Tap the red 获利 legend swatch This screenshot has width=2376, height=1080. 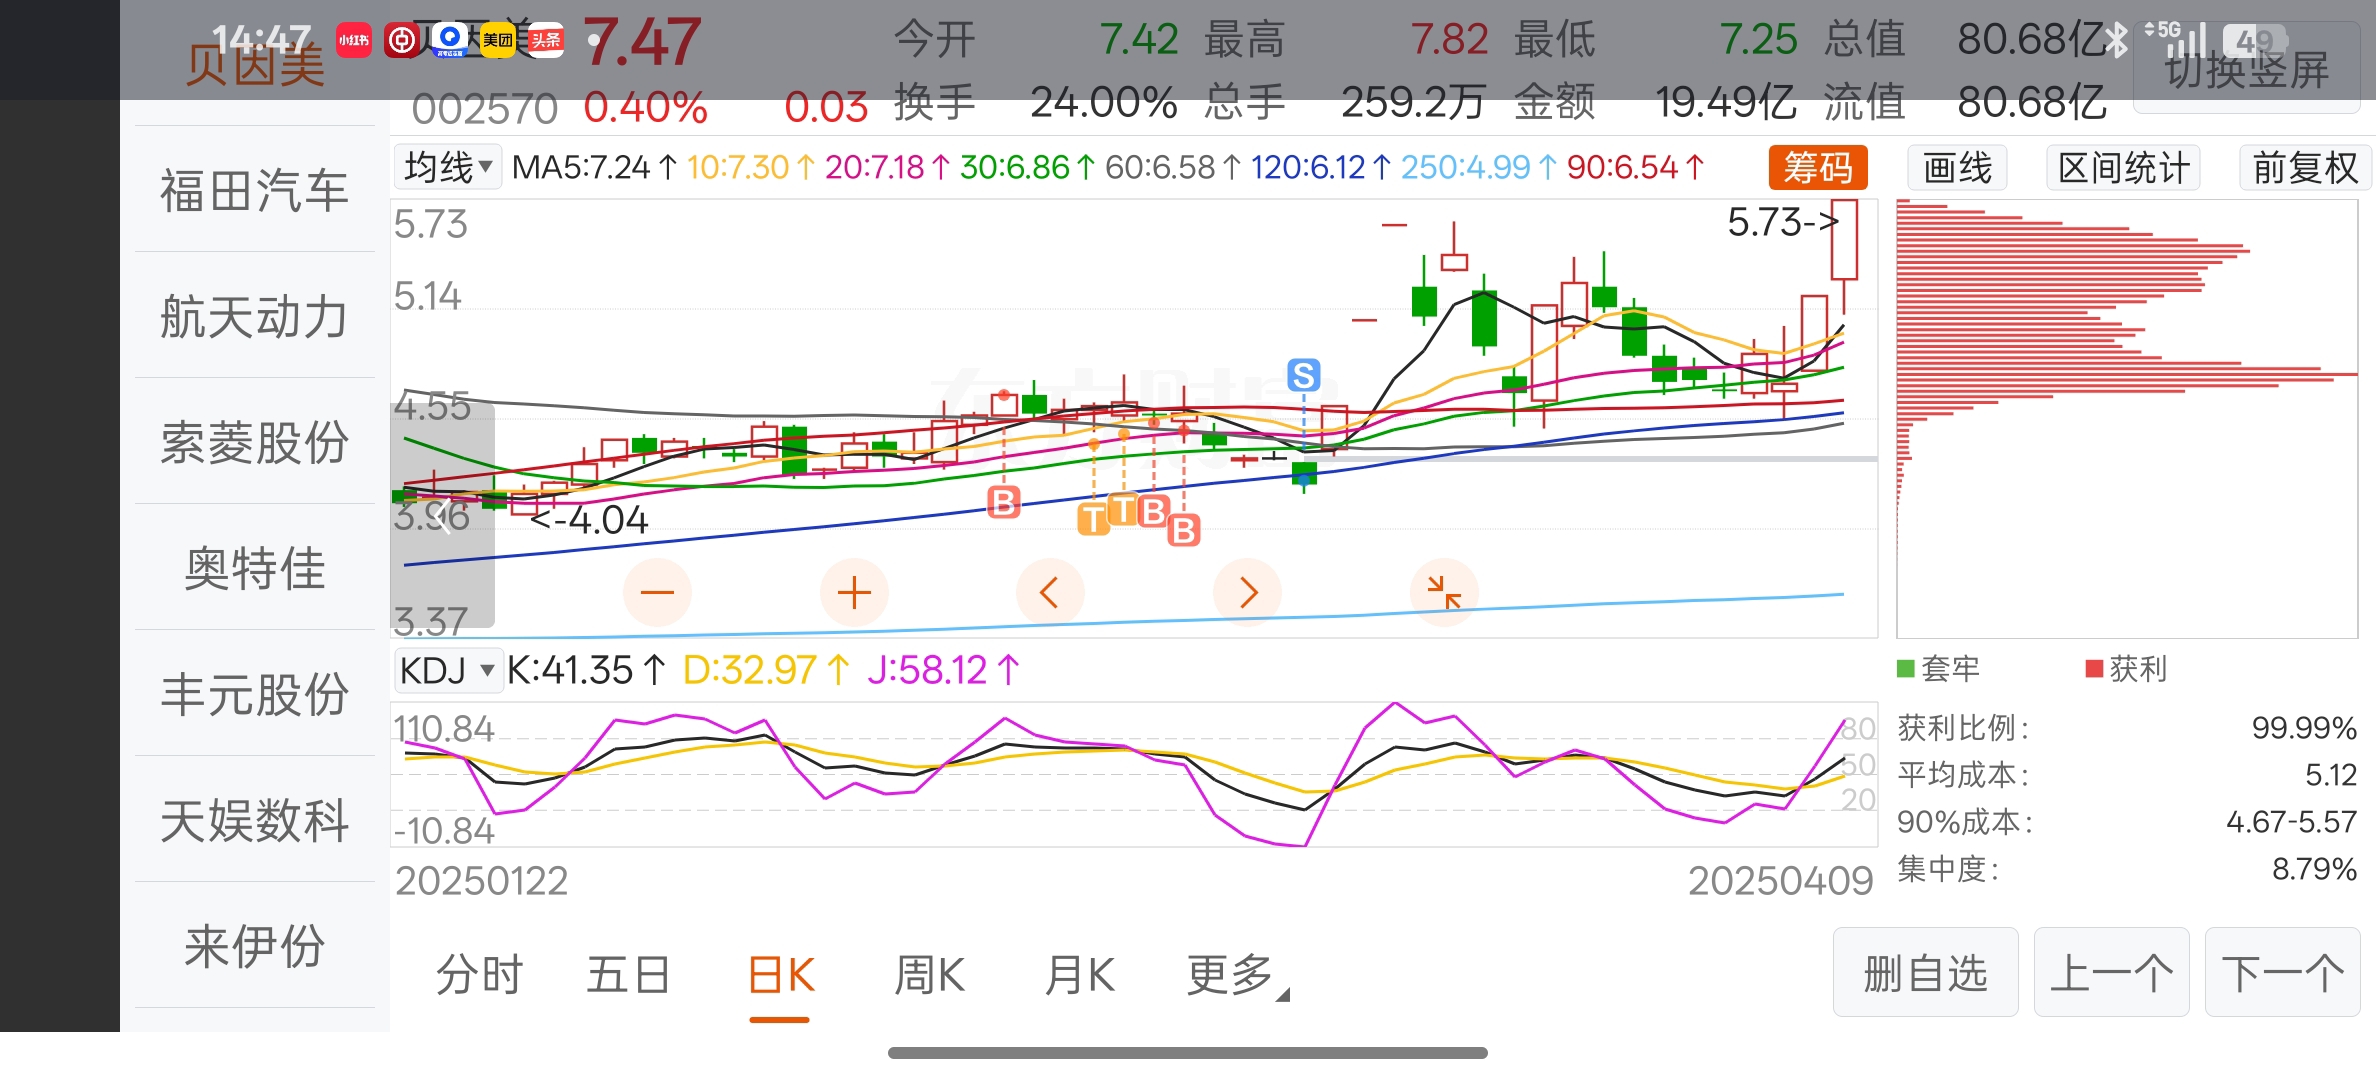click(x=2094, y=669)
